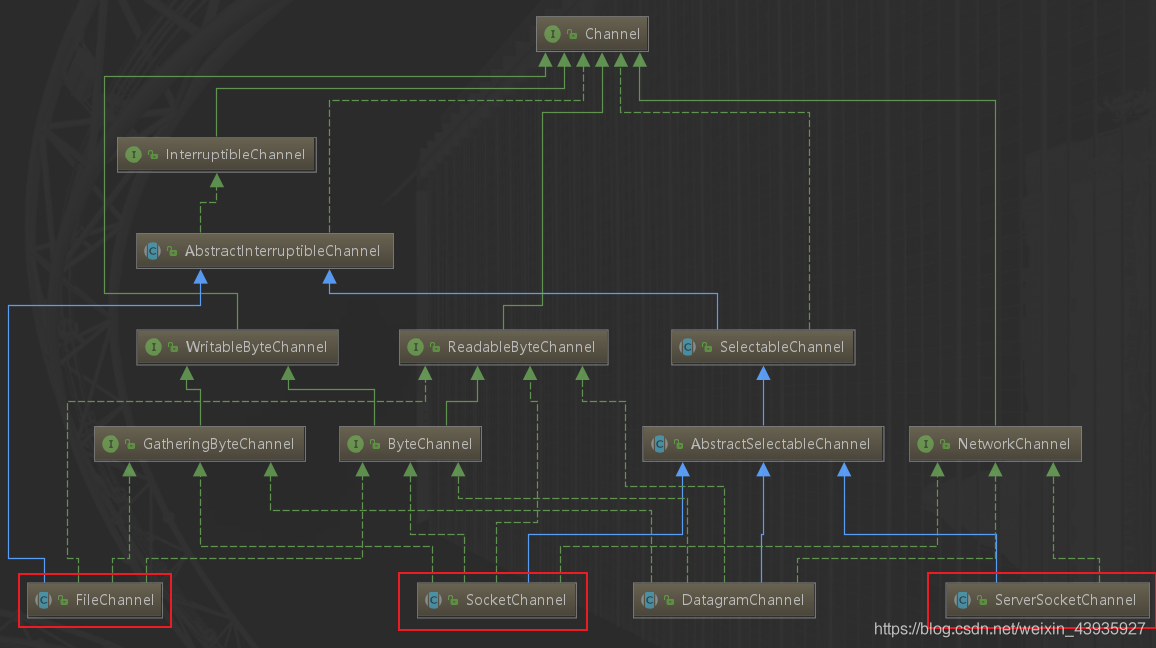This screenshot has width=1156, height=648.
Task: Click the Channel label text at top
Action: [x=612, y=34]
